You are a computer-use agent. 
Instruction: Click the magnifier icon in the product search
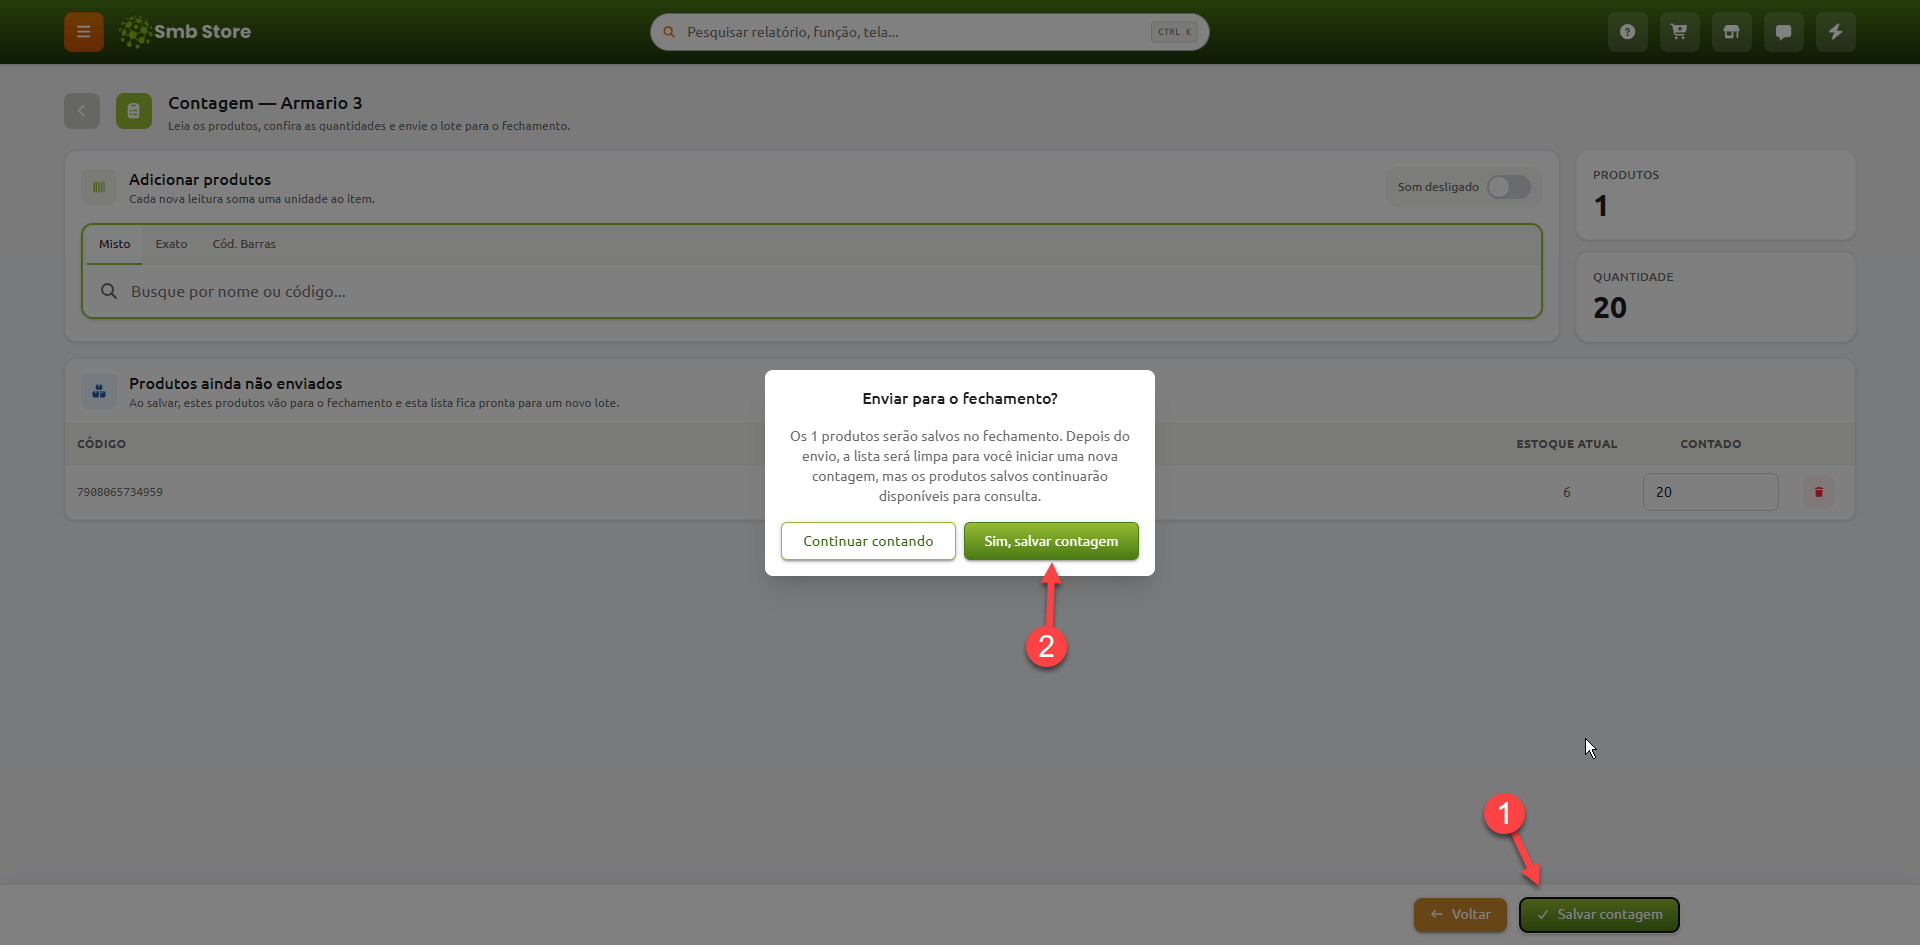109,291
